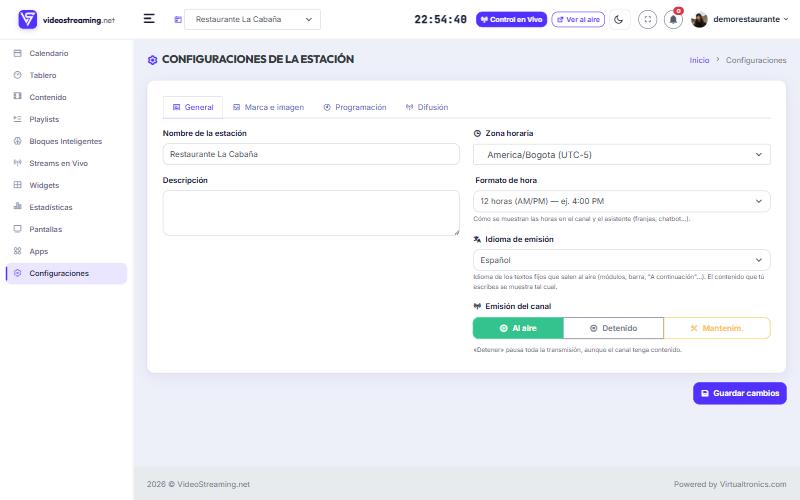Viewport: 800px width, 500px height.
Task: Click the Descripción text area
Action: tap(311, 213)
